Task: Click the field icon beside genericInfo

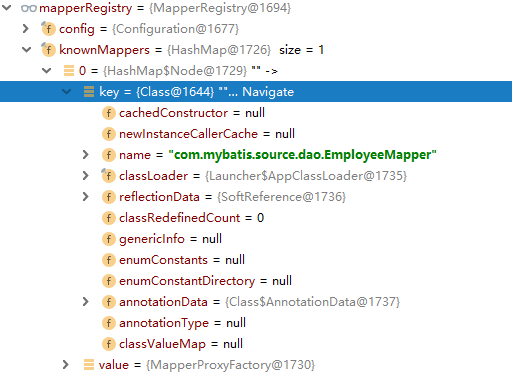Action: pos(109,239)
